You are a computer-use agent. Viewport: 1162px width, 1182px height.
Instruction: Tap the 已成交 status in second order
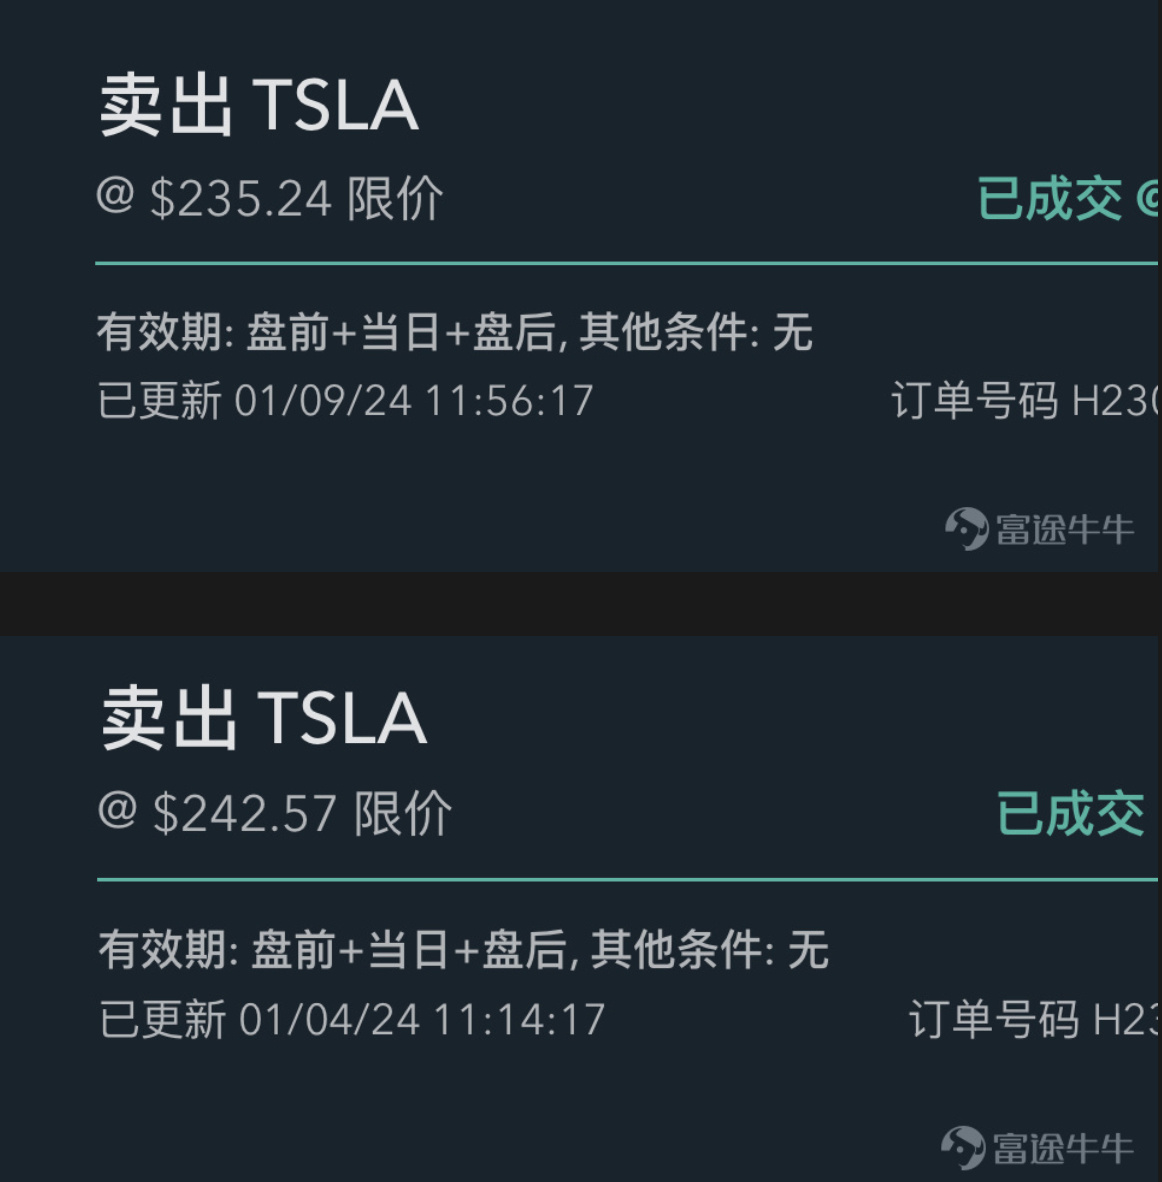(1071, 813)
